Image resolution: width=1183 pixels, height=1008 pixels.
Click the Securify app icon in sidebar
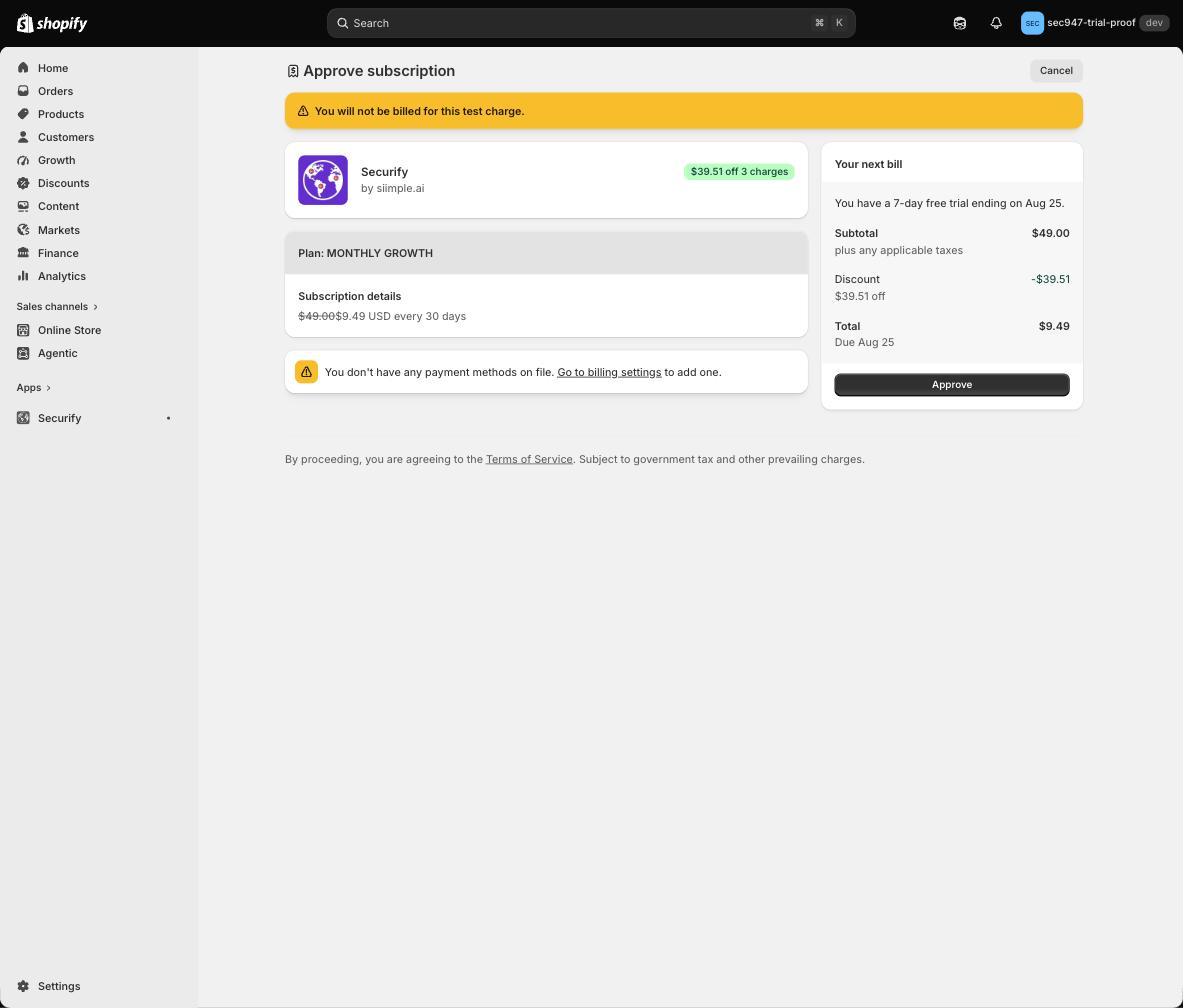coord(23,418)
